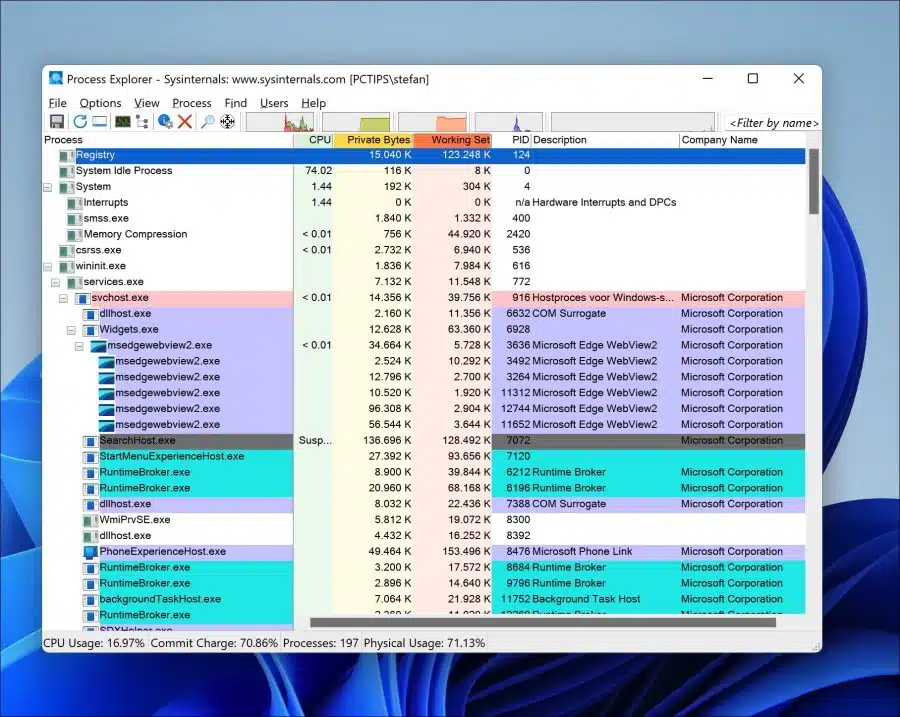The width and height of the screenshot is (900, 717).
Task: Click the Filter by name field
Action: (773, 123)
